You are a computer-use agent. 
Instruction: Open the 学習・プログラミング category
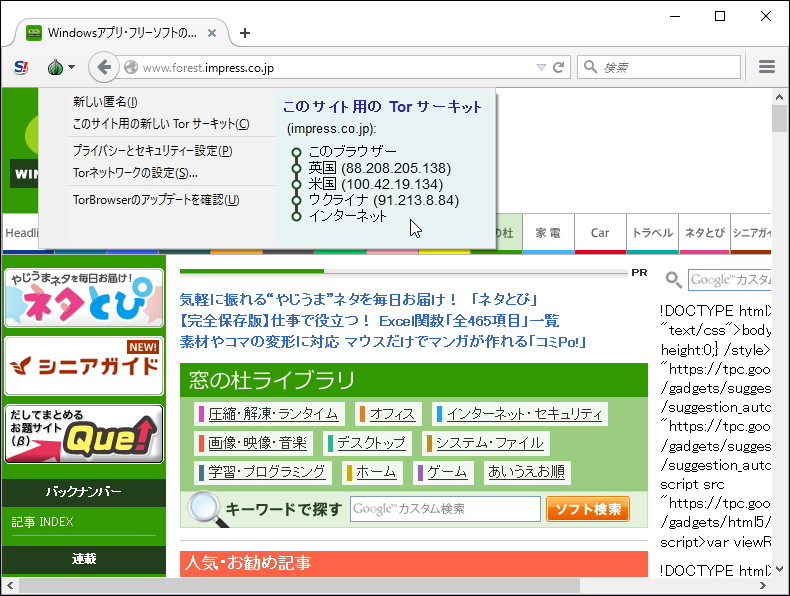[x=263, y=472]
